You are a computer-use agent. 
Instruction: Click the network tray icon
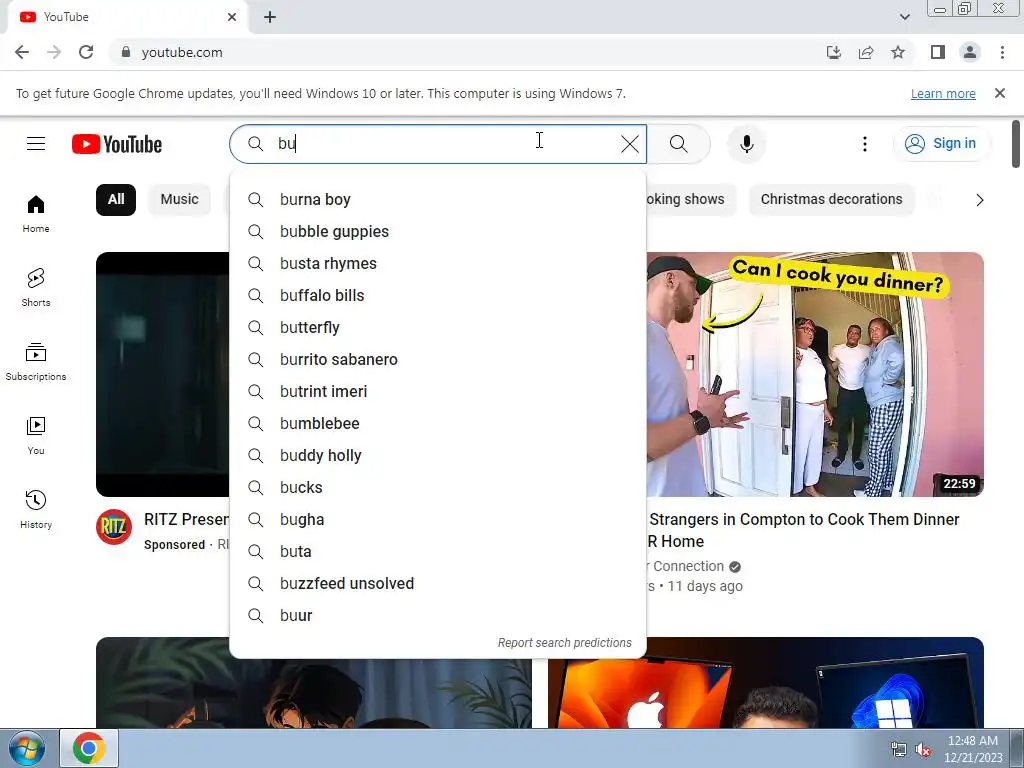(x=899, y=749)
